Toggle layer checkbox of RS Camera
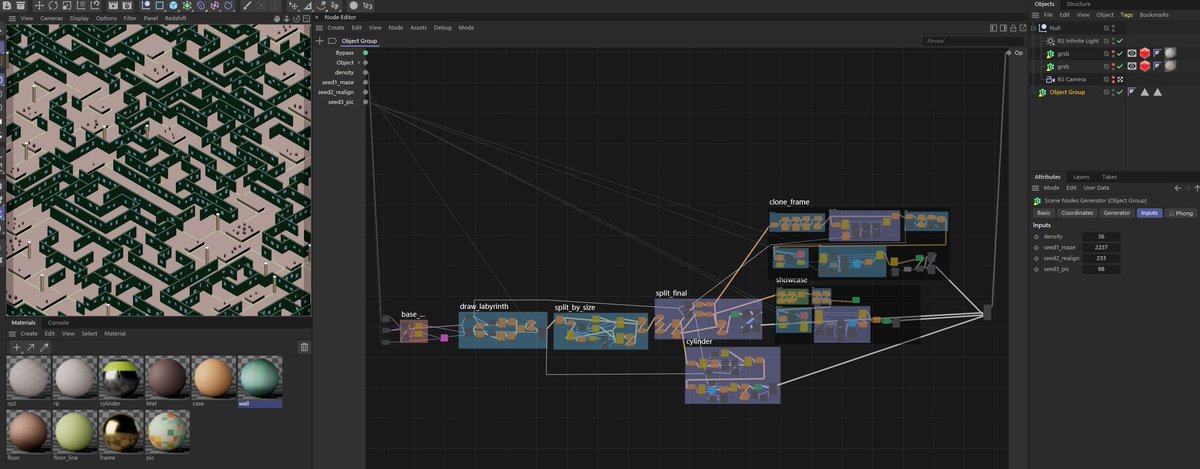 [x=1106, y=79]
